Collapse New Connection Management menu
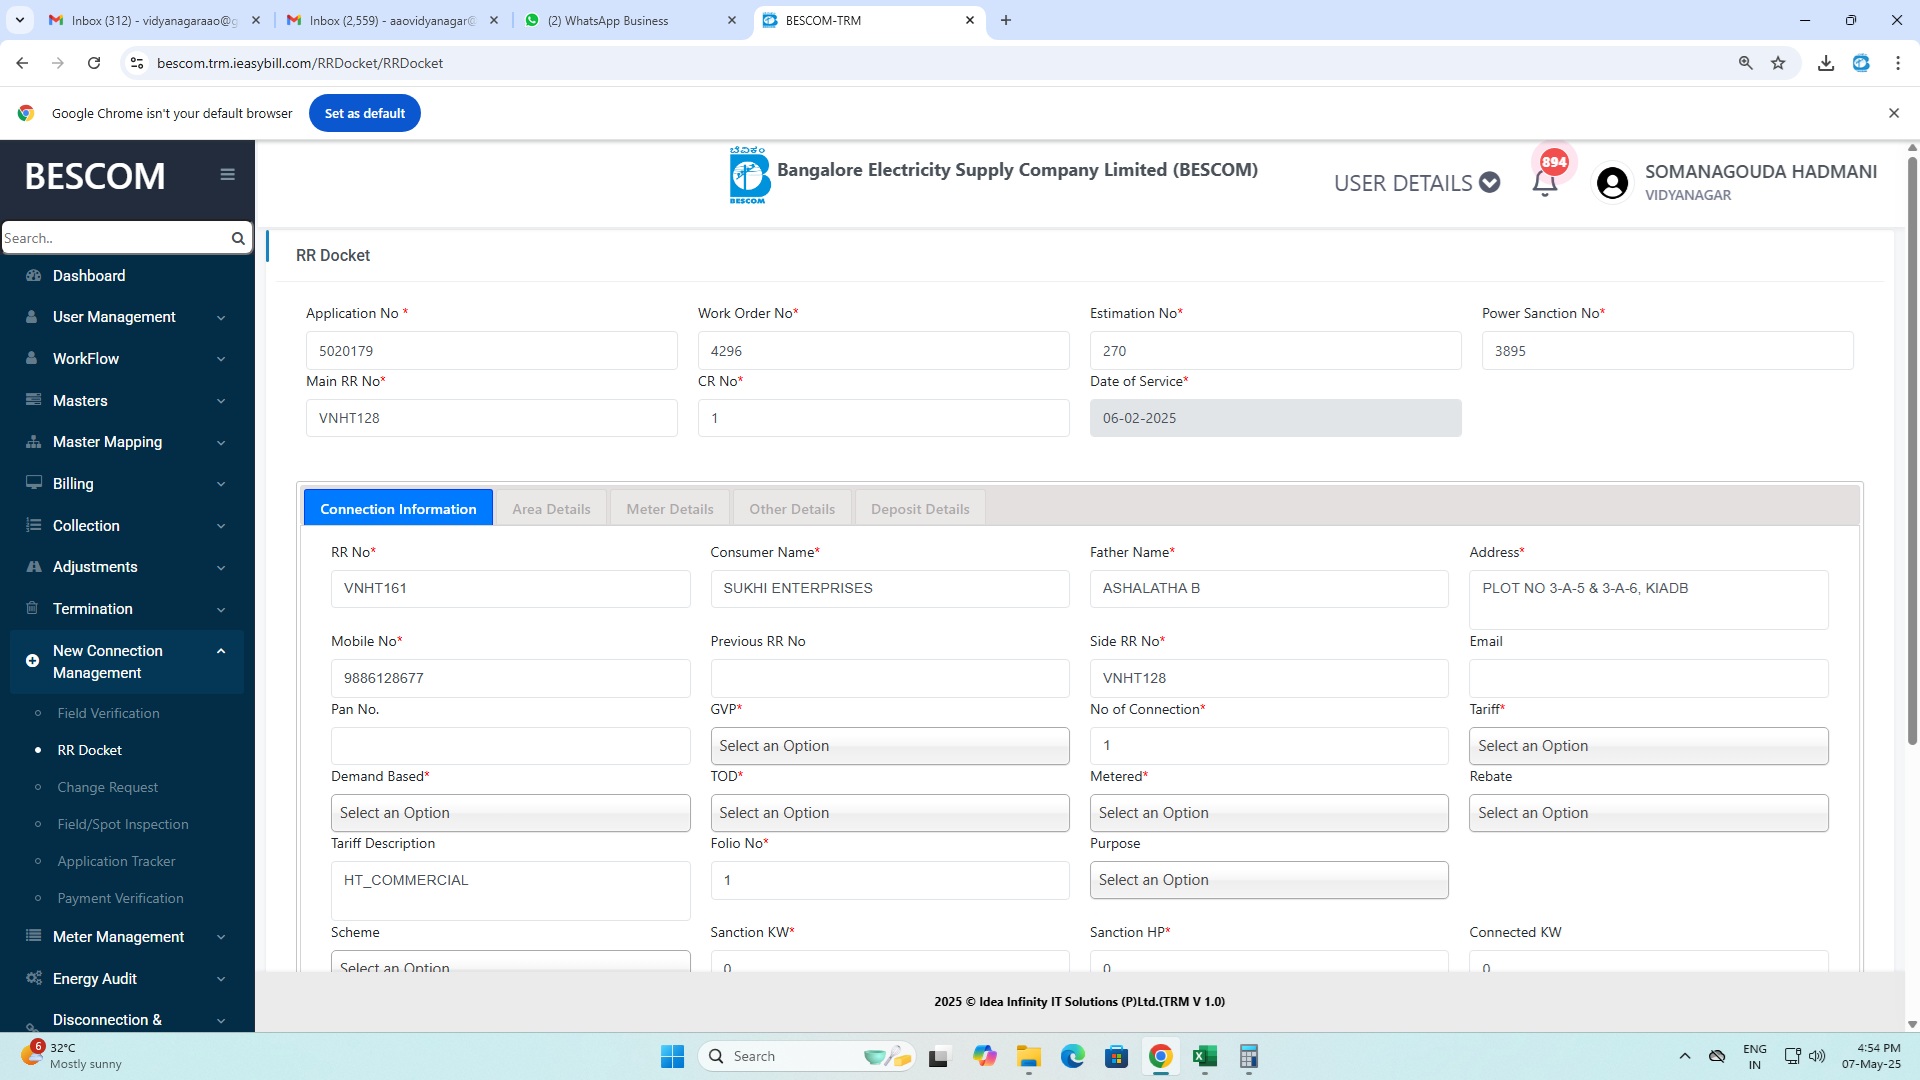The height and width of the screenshot is (1080, 1920). click(127, 662)
